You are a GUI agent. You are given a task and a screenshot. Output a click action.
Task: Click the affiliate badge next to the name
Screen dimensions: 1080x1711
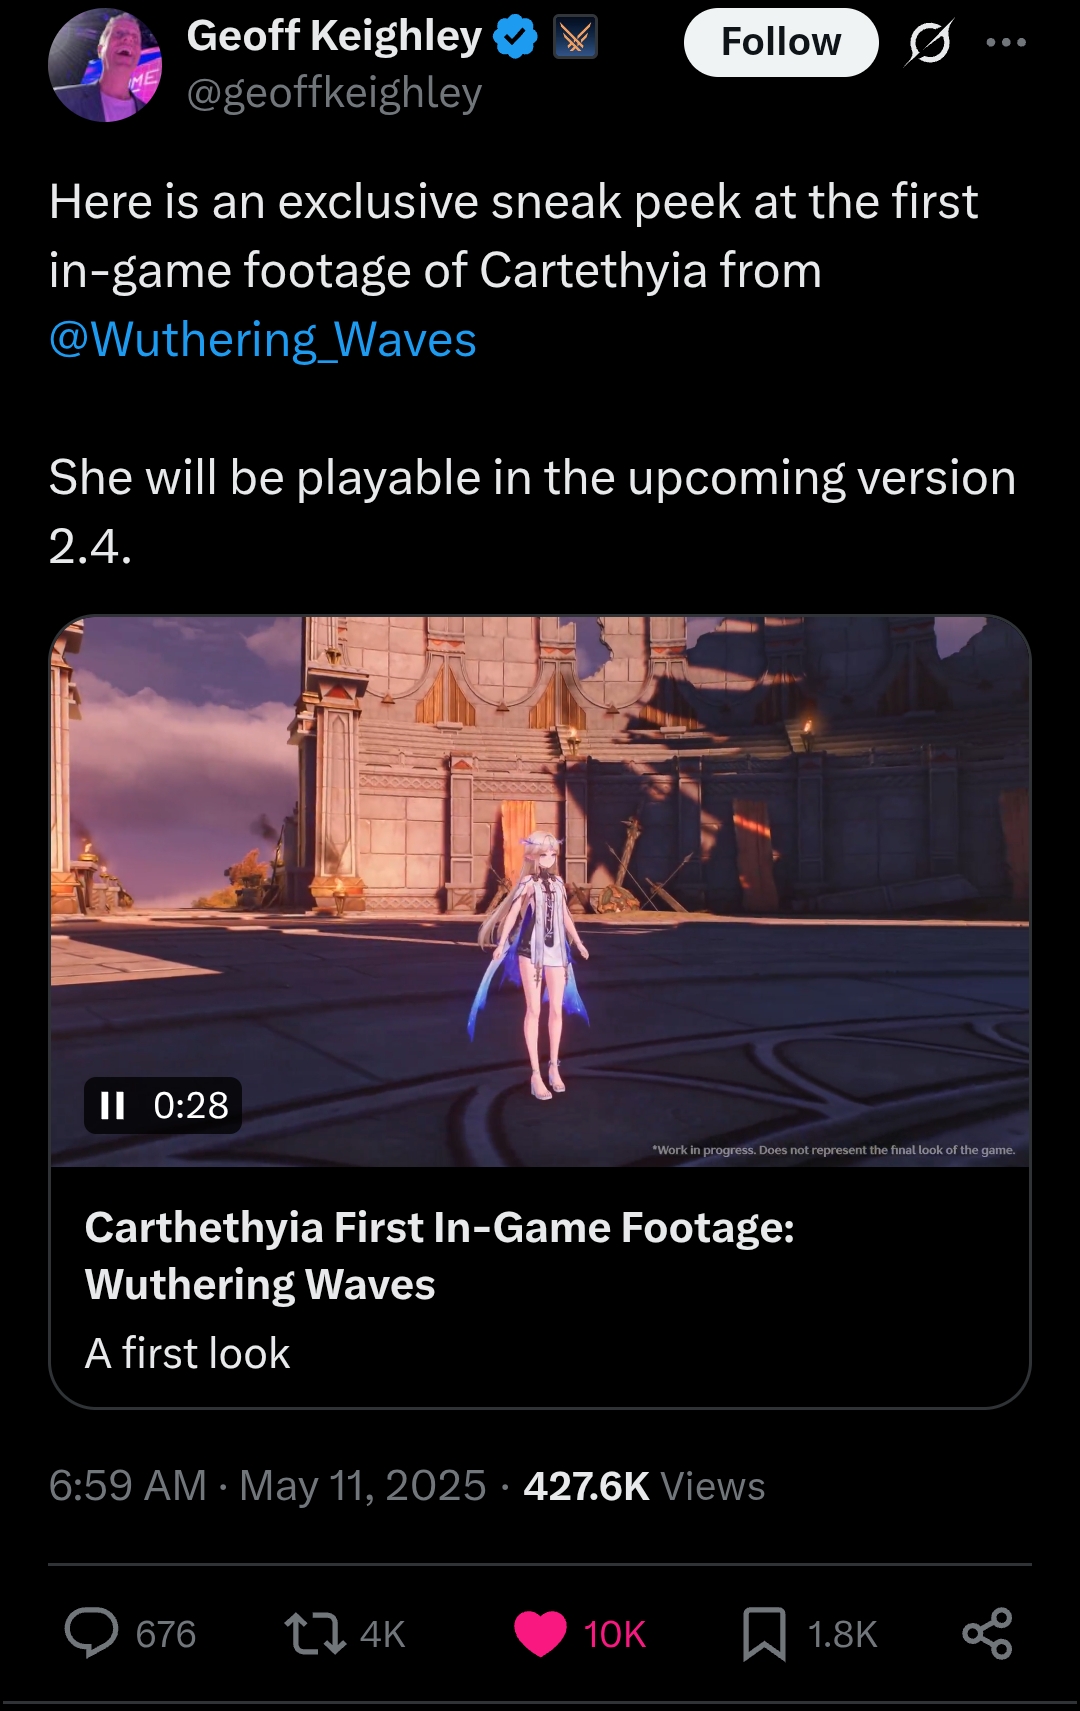[x=575, y=38]
